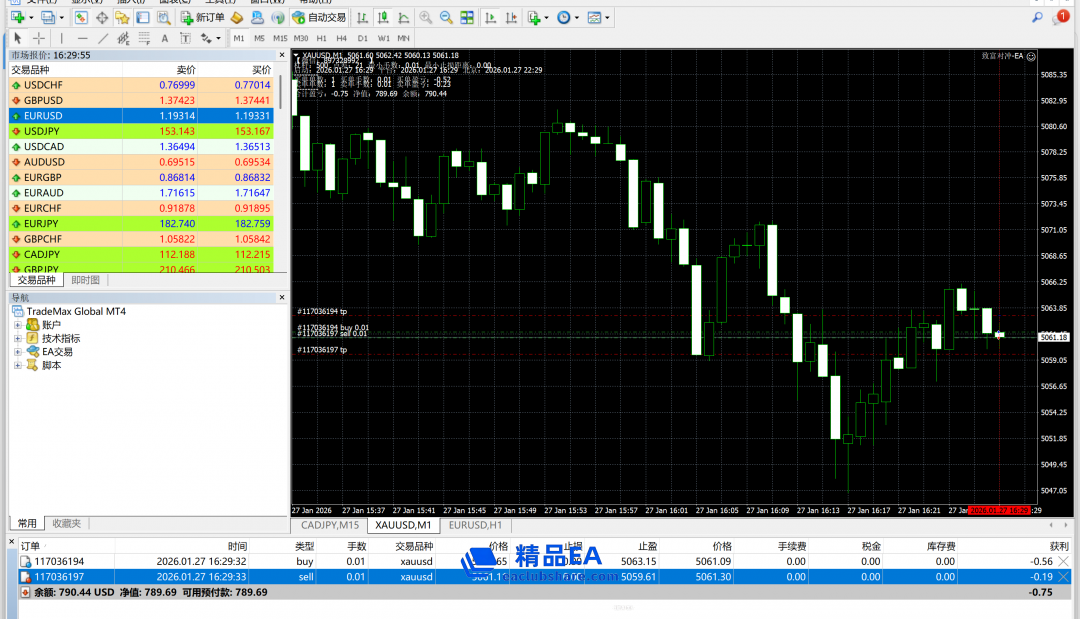Click the zoom in magnifier icon

point(426,18)
